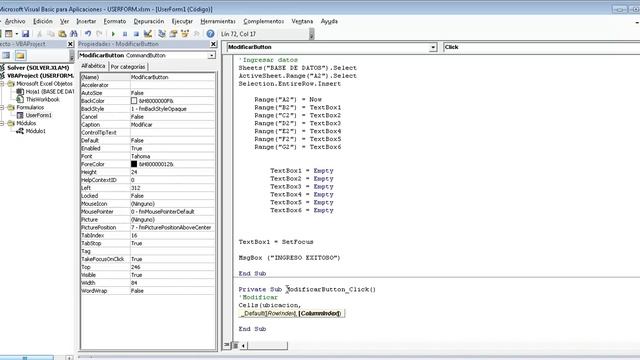
Task: Collapse the Formularios folder
Action: point(2,107)
